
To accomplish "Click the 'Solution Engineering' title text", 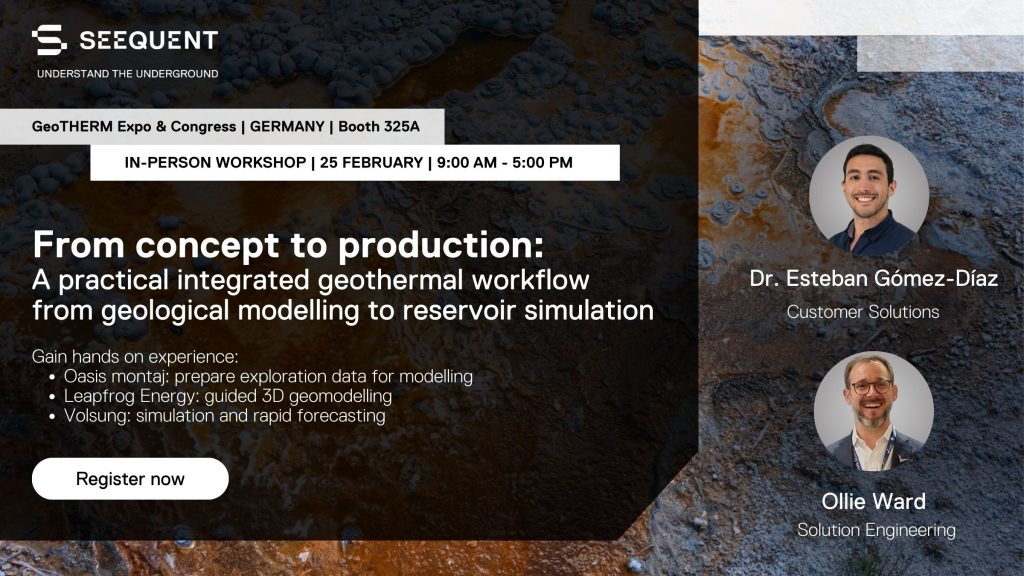I will tap(876, 530).
